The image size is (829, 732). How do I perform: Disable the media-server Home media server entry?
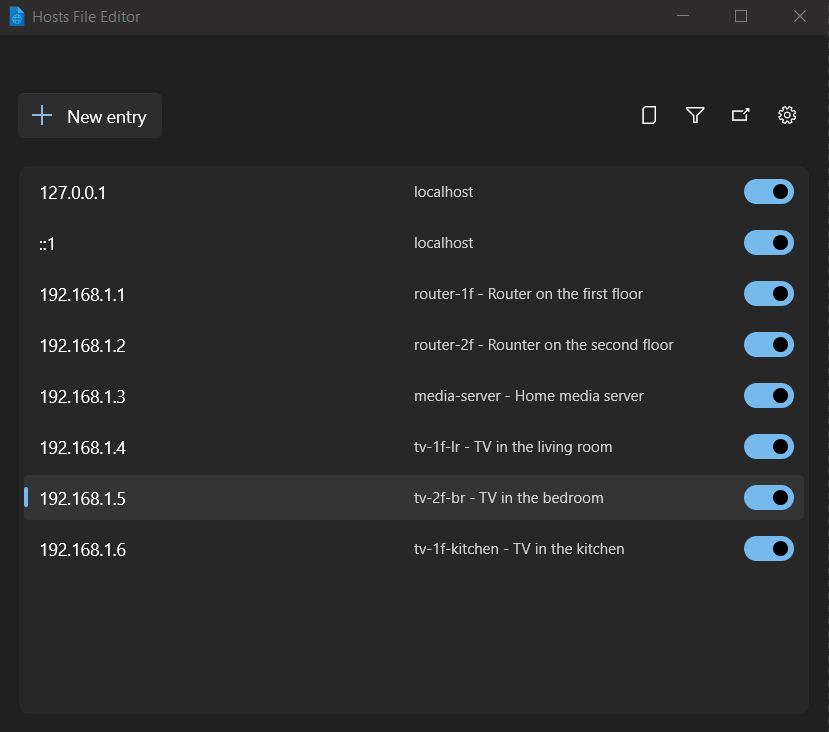[768, 395]
